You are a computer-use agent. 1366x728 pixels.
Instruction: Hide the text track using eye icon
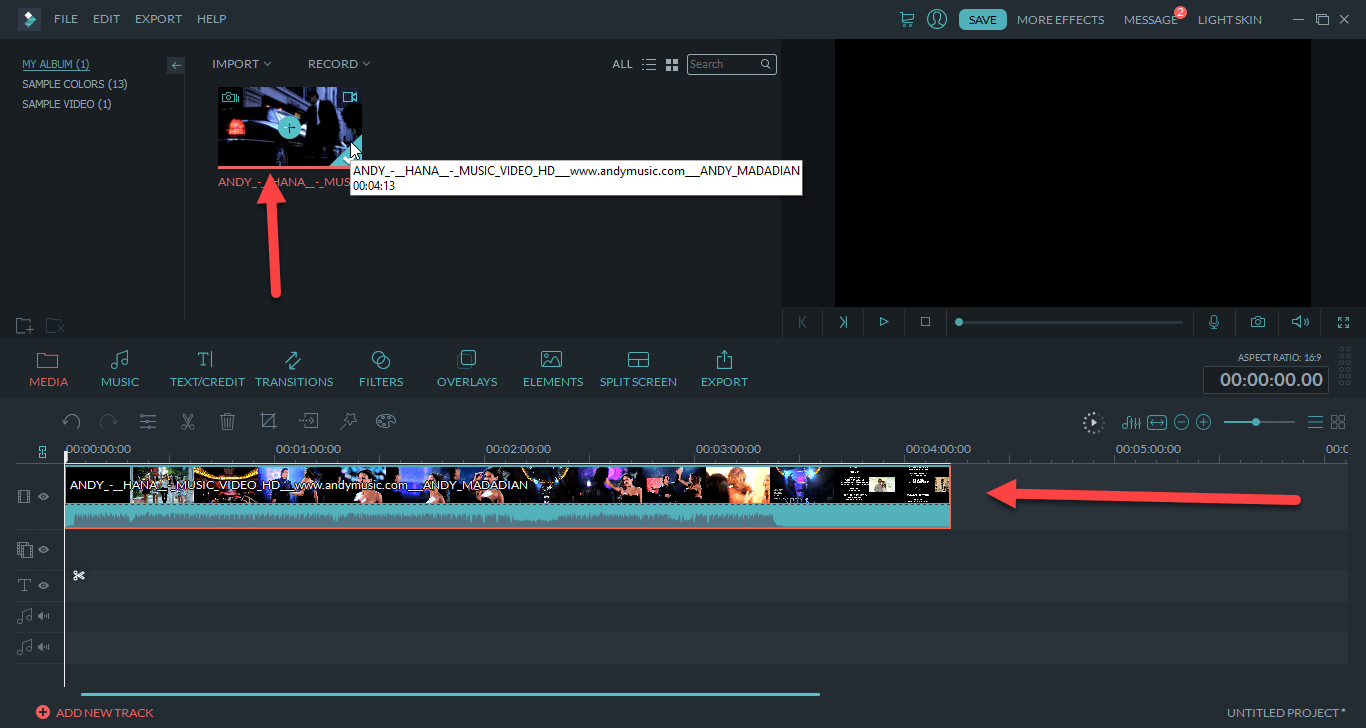point(44,586)
